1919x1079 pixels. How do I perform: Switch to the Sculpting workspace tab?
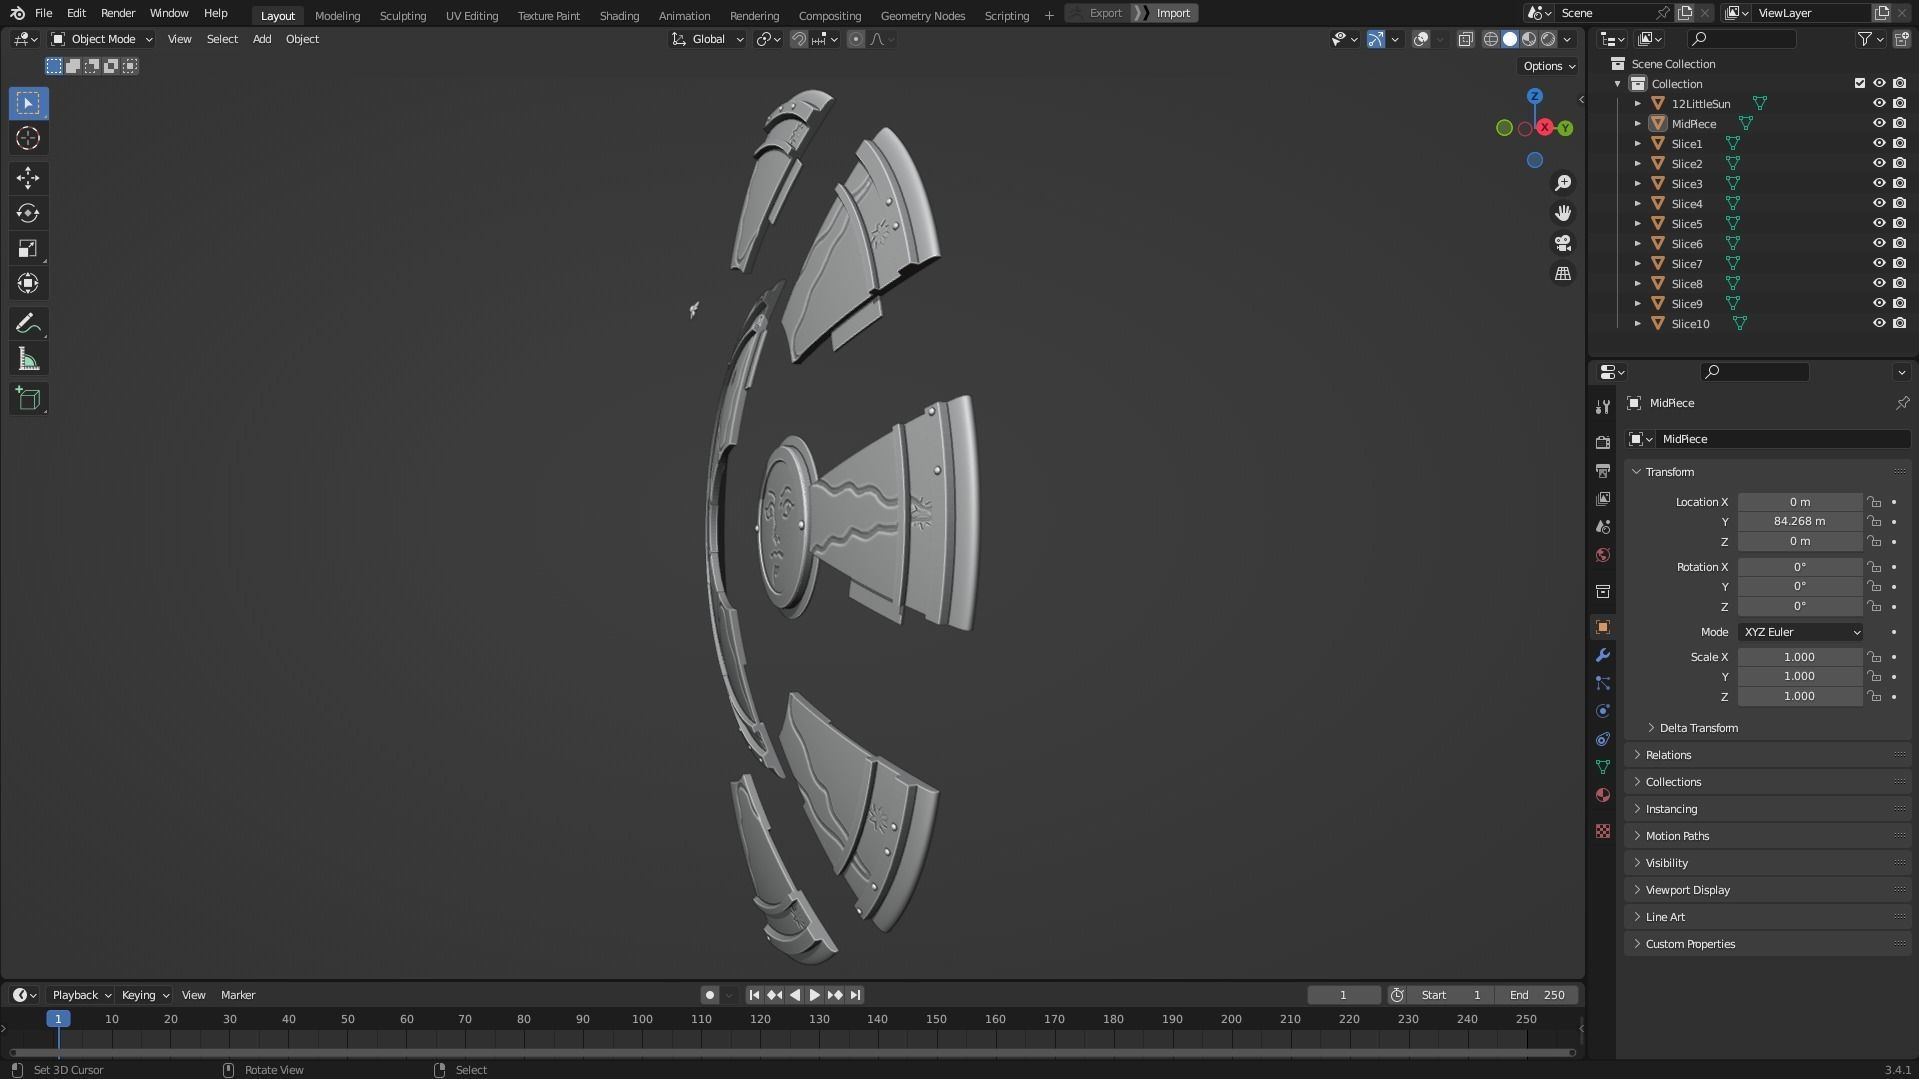[402, 15]
